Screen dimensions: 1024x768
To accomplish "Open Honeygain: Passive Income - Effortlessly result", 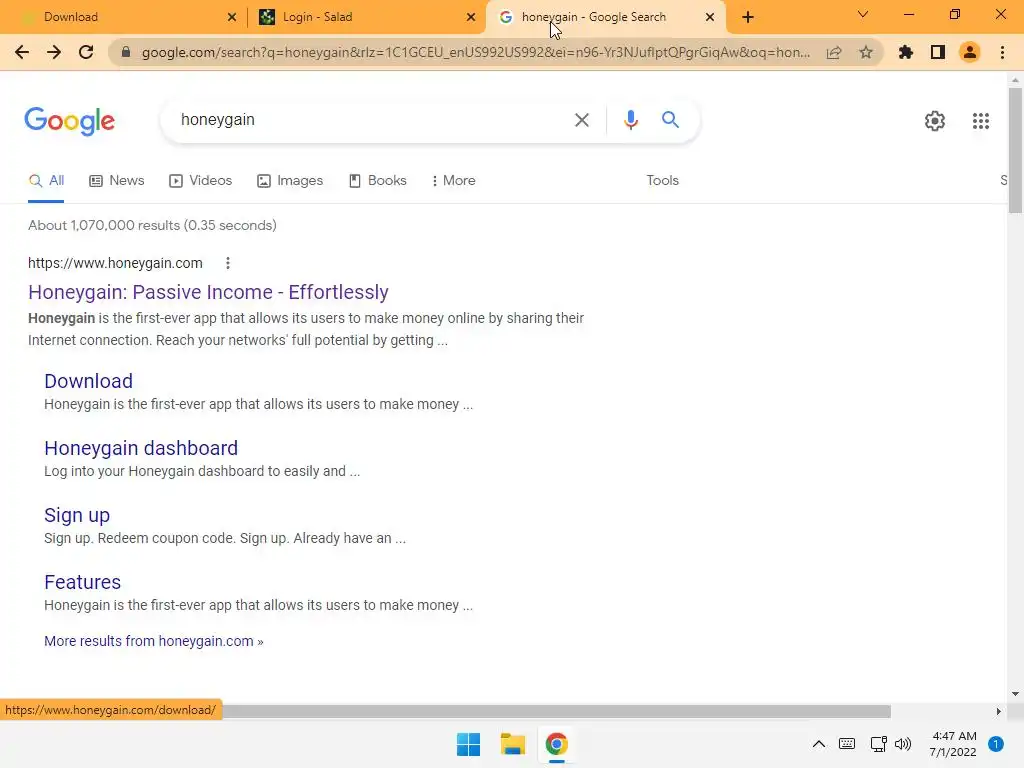I will tap(208, 292).
